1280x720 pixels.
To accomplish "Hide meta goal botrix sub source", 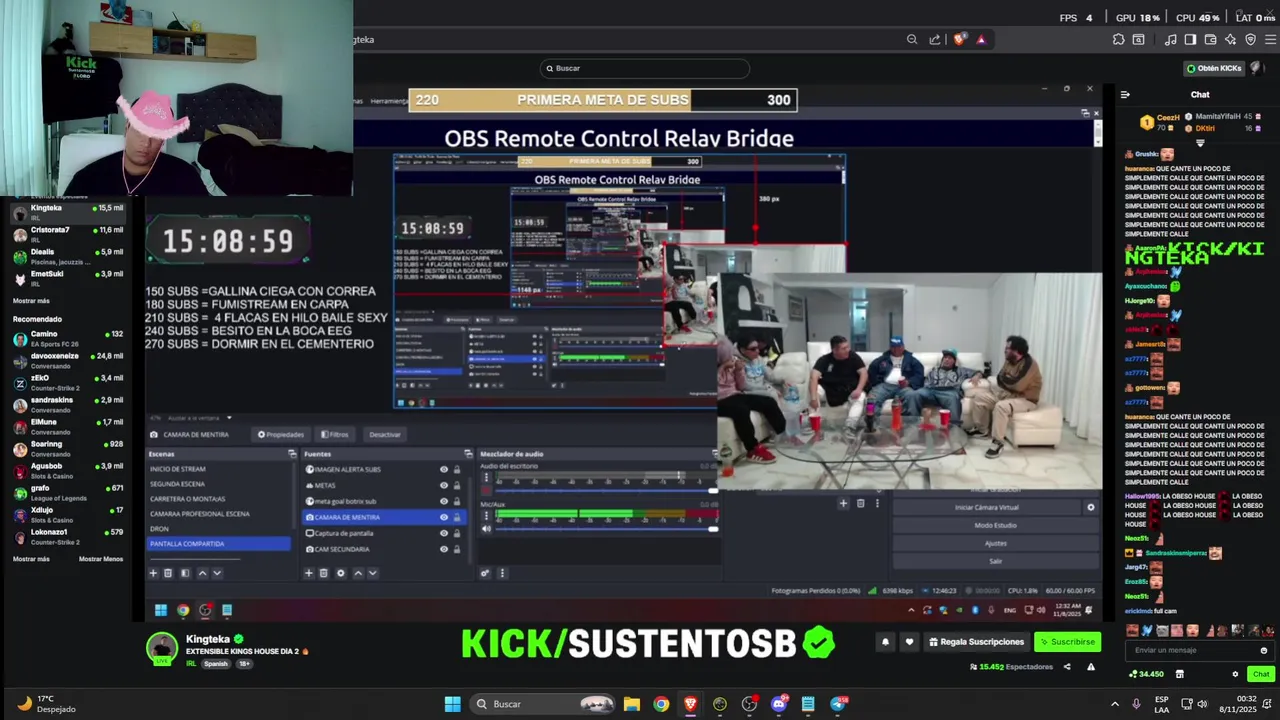I will pos(444,501).
